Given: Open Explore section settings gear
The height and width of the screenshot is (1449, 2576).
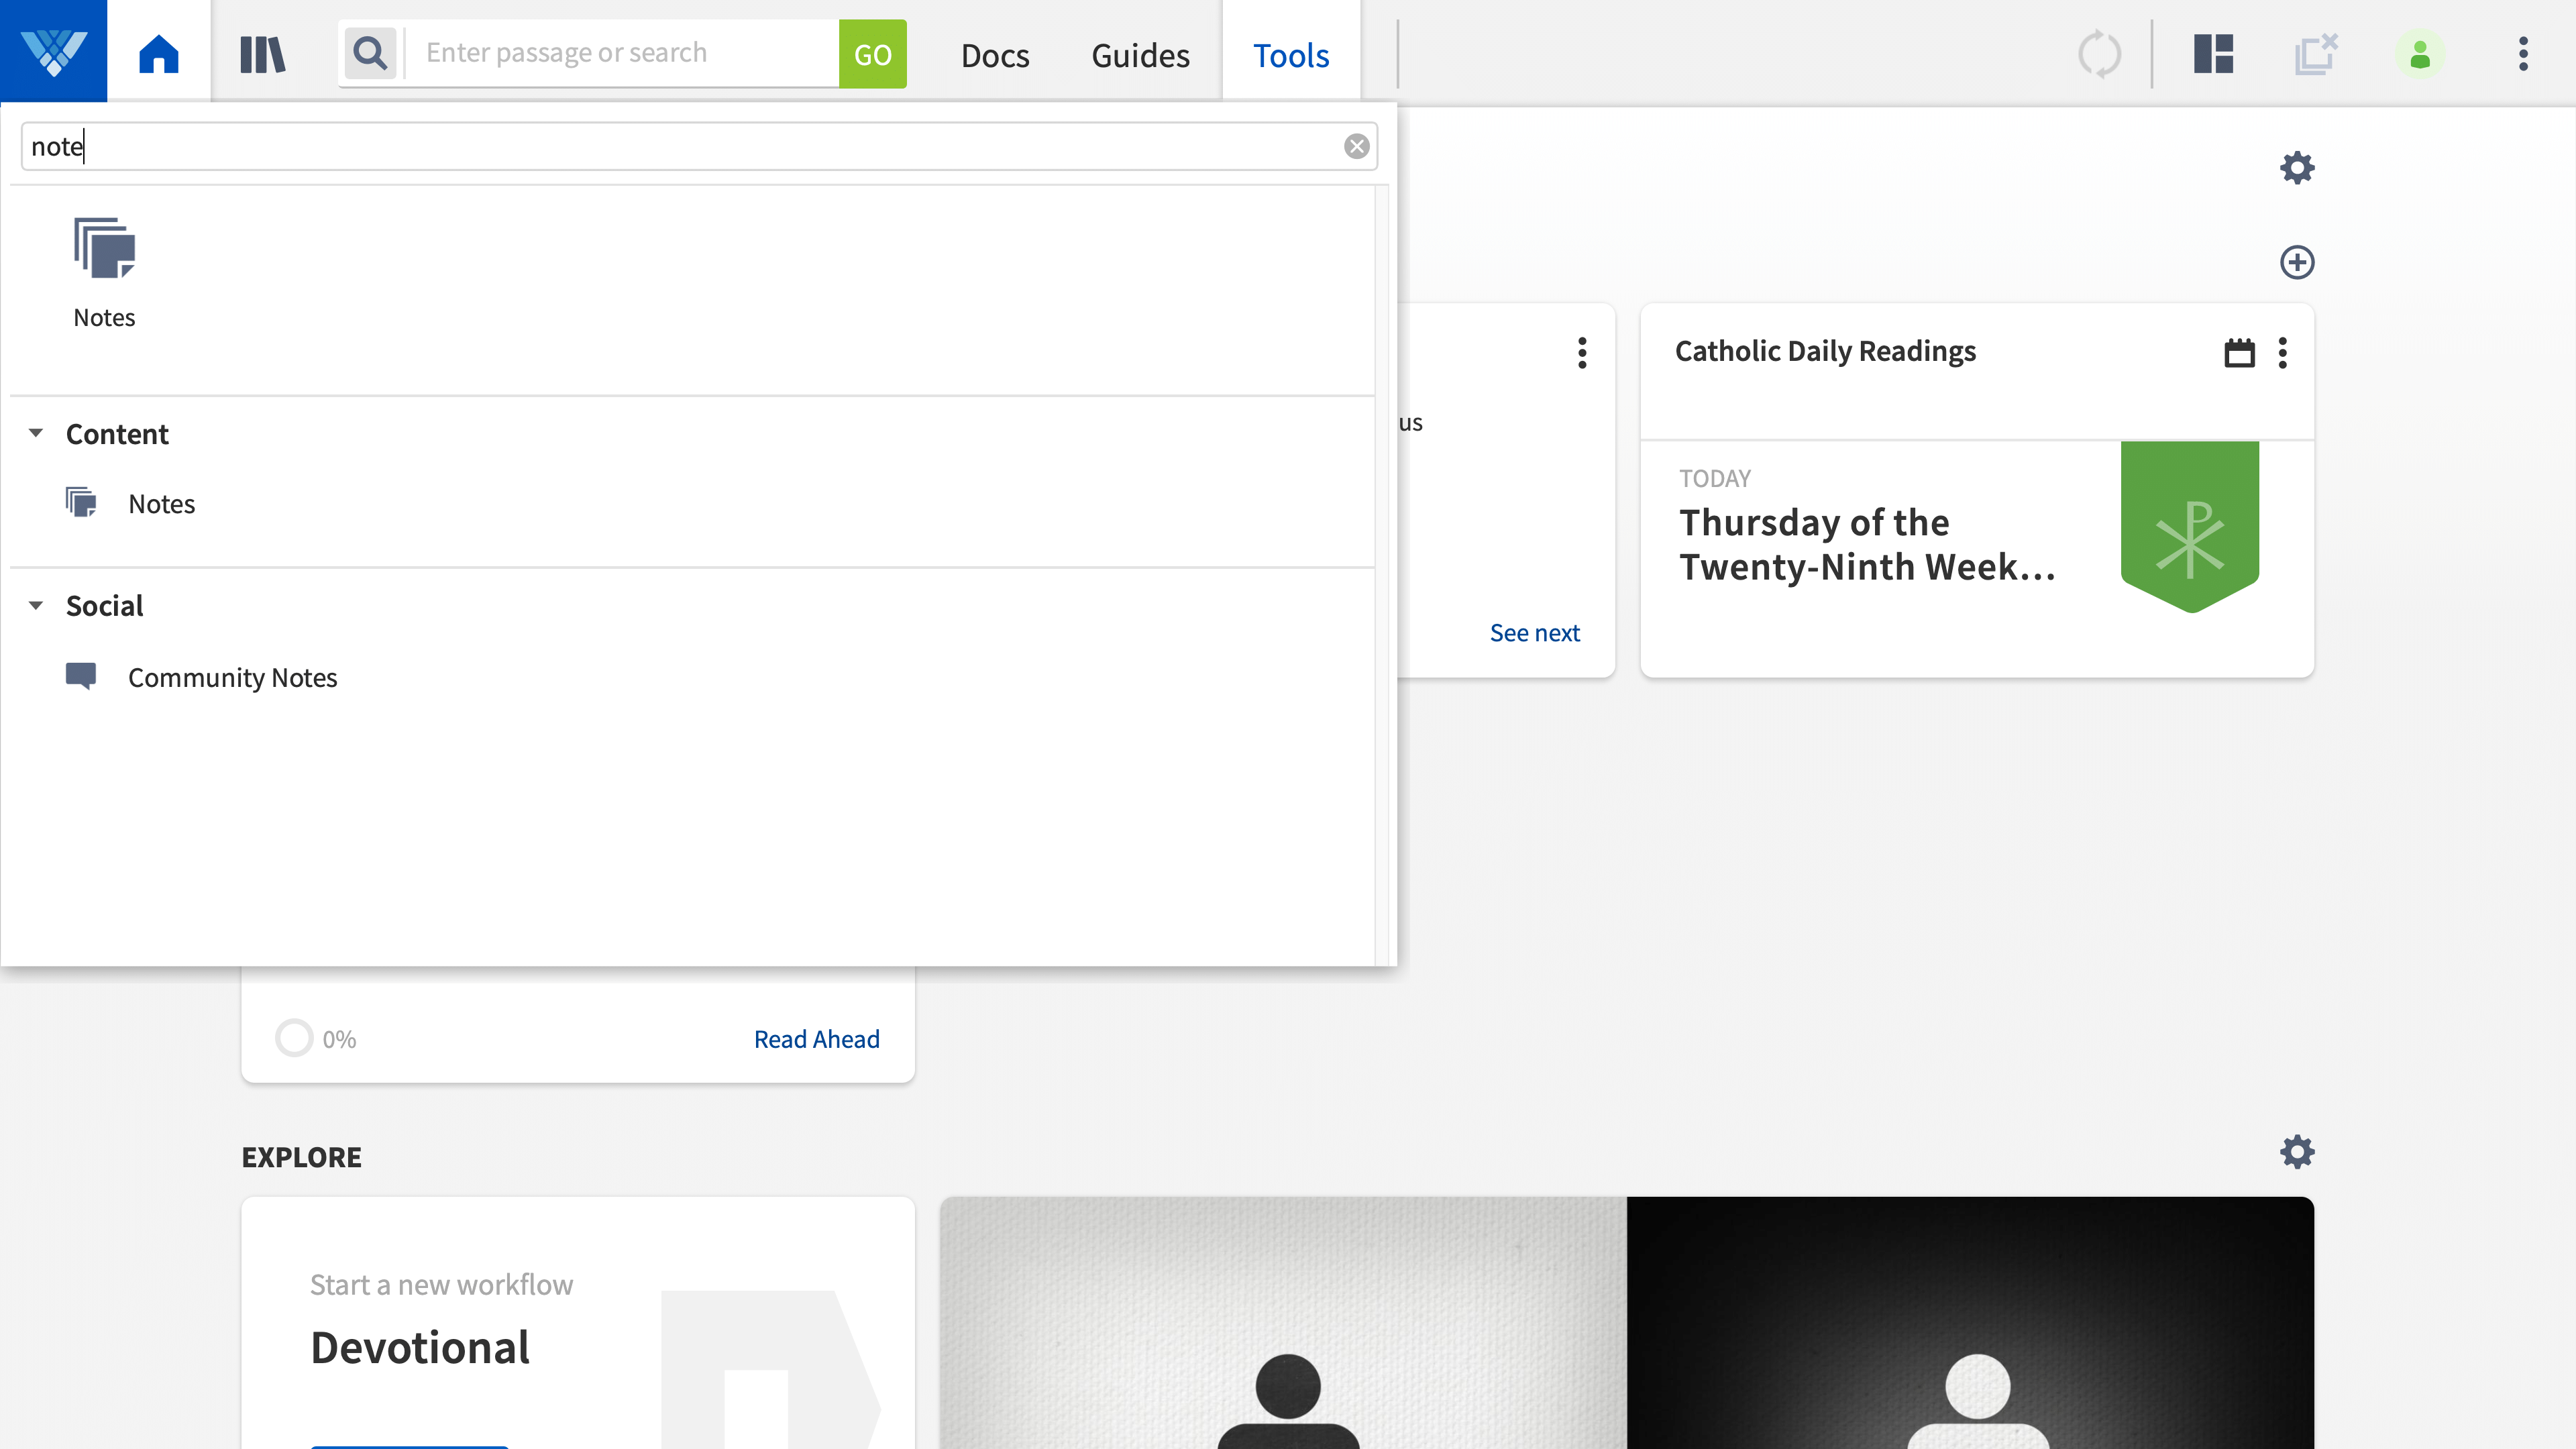Looking at the screenshot, I should pyautogui.click(x=2297, y=1151).
